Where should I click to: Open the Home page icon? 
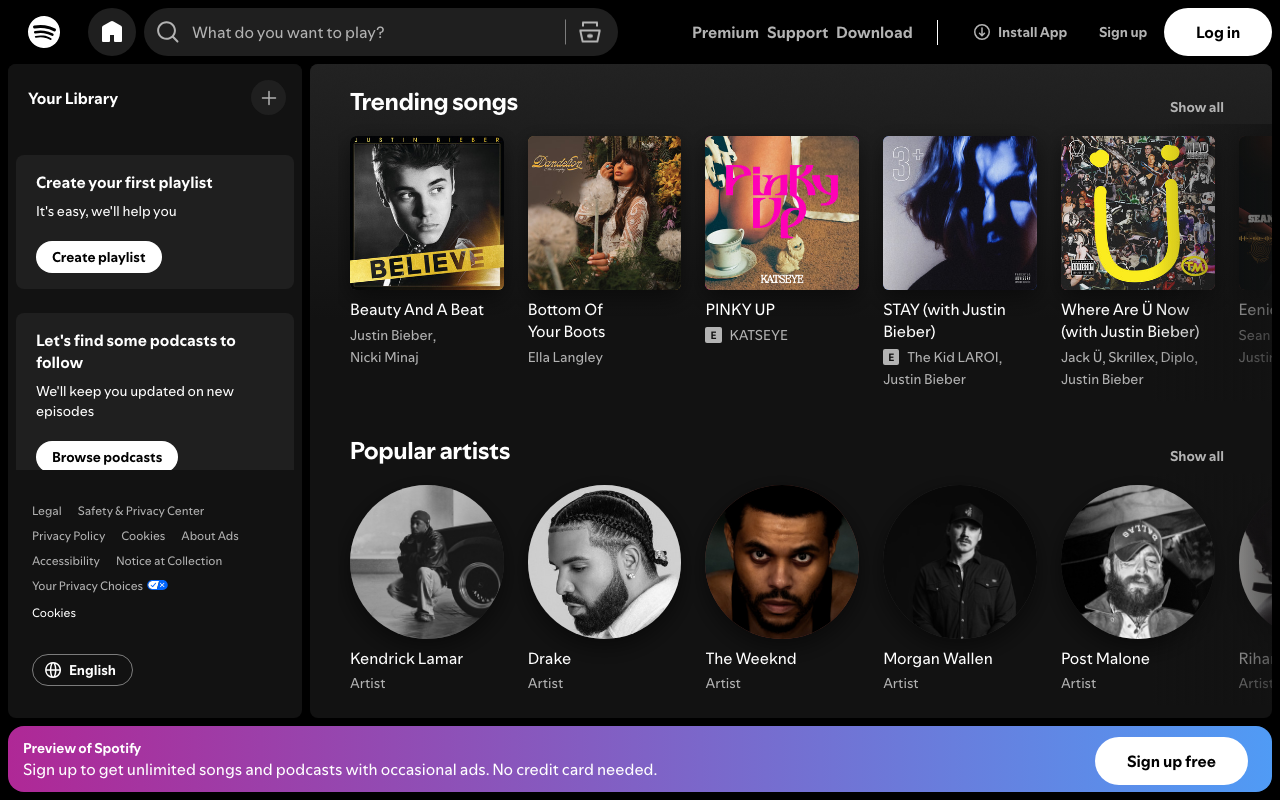111,31
